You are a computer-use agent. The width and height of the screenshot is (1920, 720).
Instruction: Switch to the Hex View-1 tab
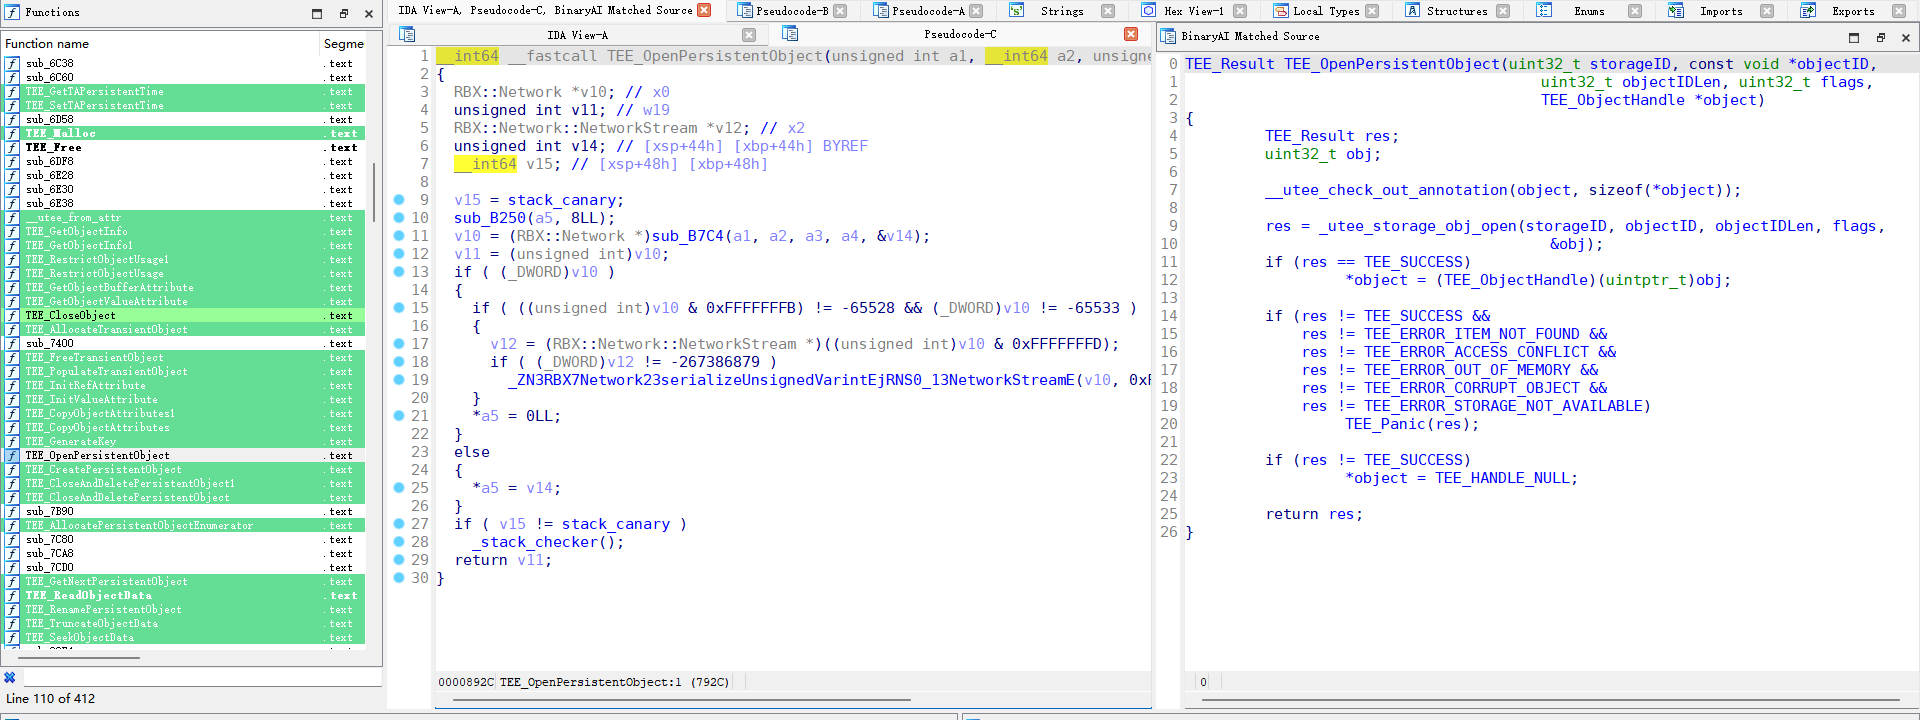[1193, 11]
